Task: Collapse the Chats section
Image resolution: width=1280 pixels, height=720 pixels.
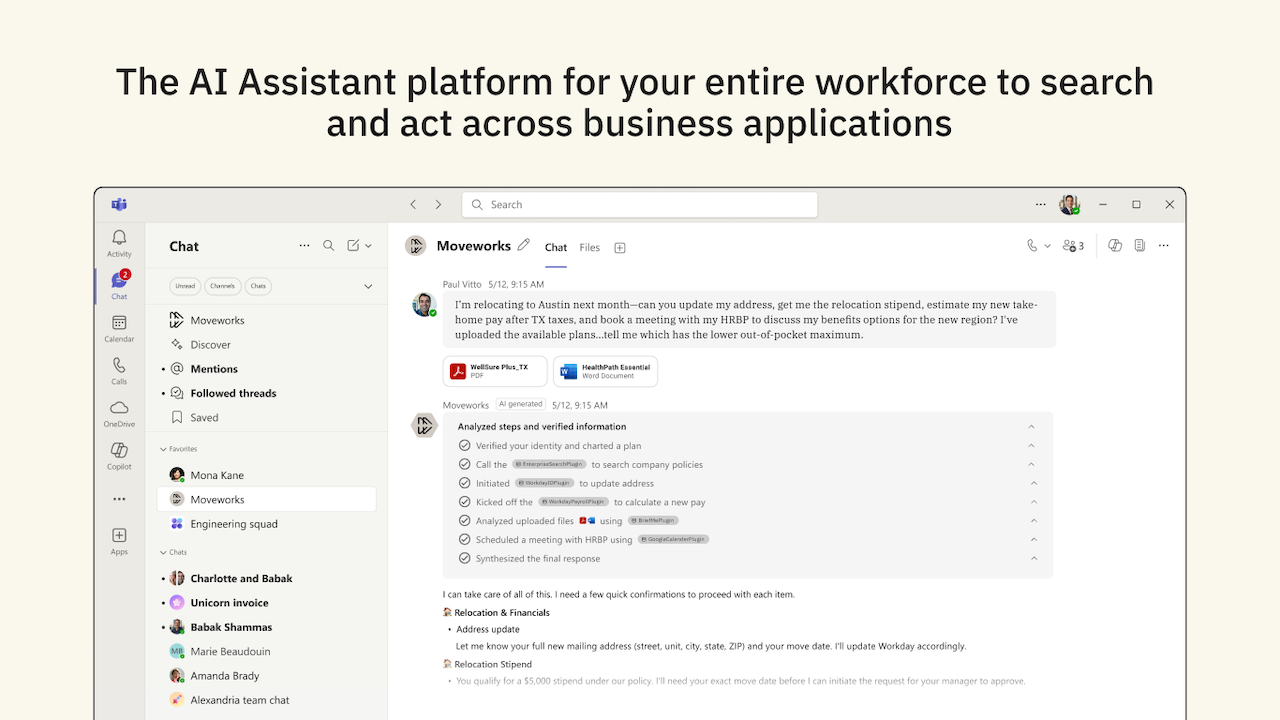Action: tap(164, 552)
